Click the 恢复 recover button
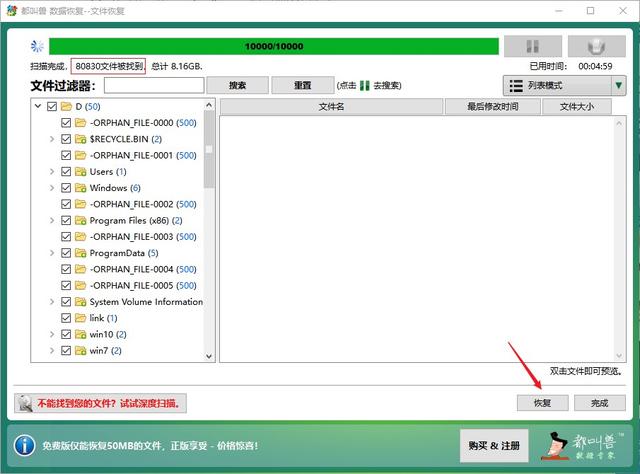Viewport: 640px width, 474px height. 542,403
